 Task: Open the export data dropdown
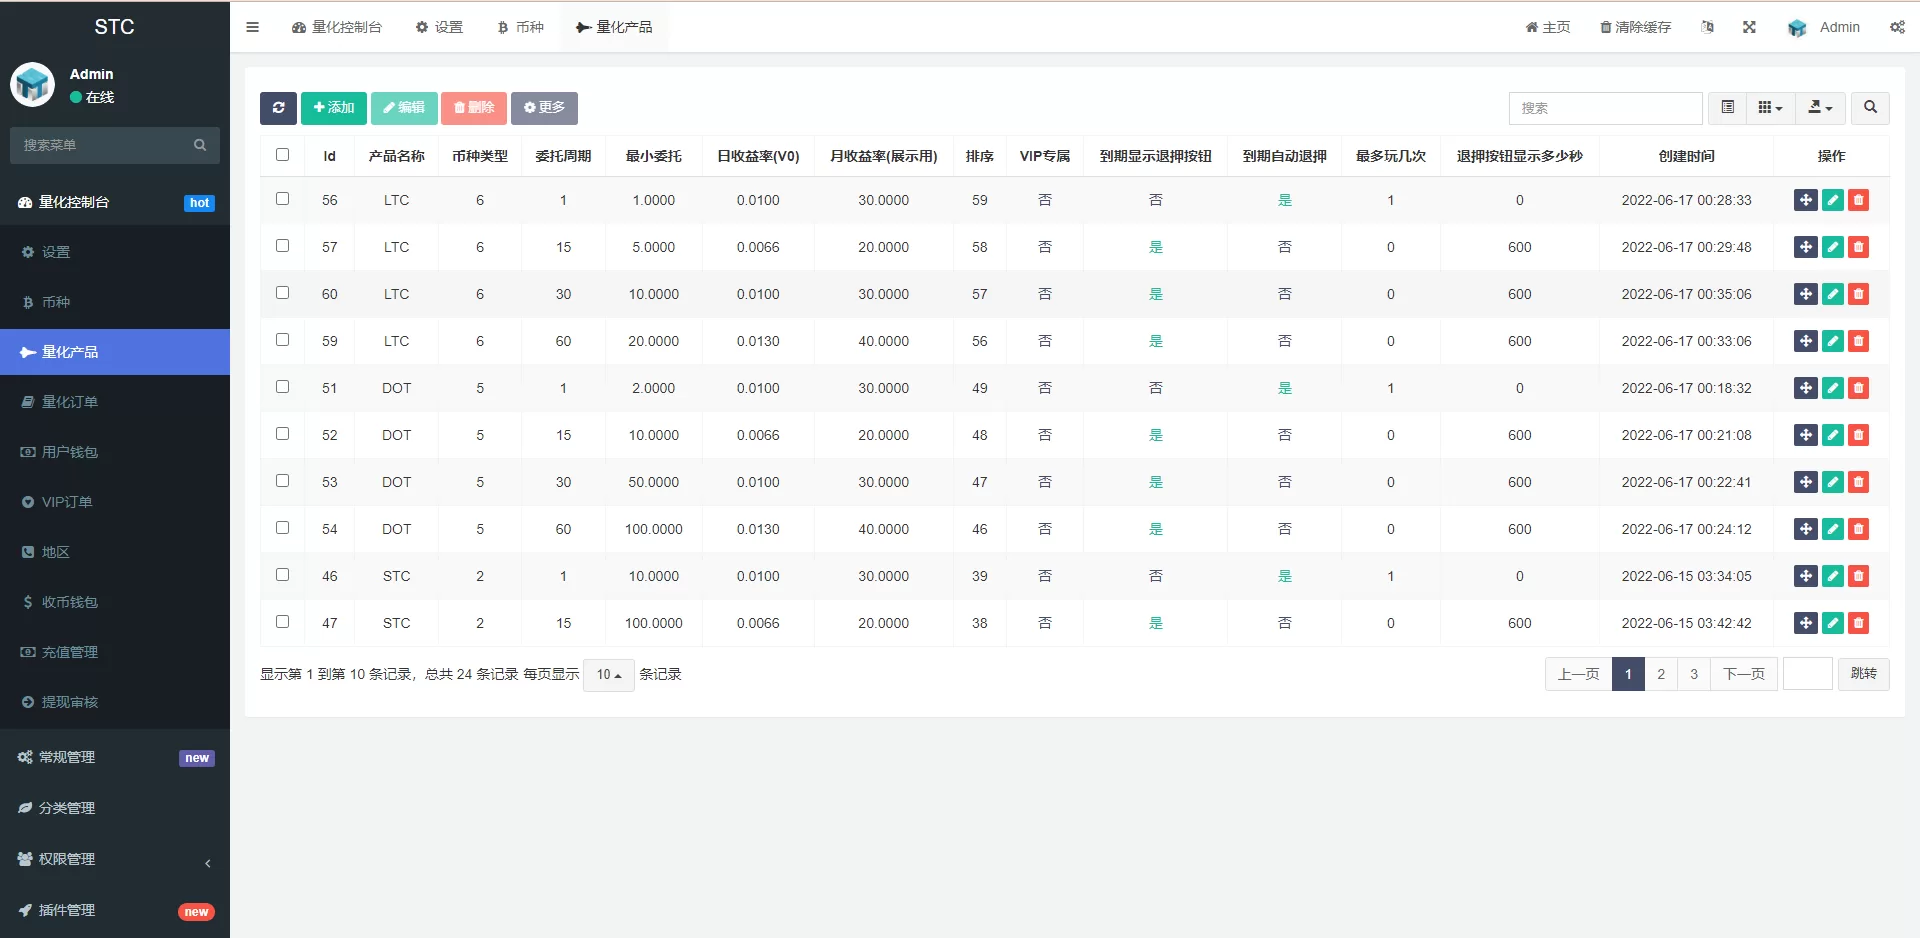click(x=1820, y=108)
